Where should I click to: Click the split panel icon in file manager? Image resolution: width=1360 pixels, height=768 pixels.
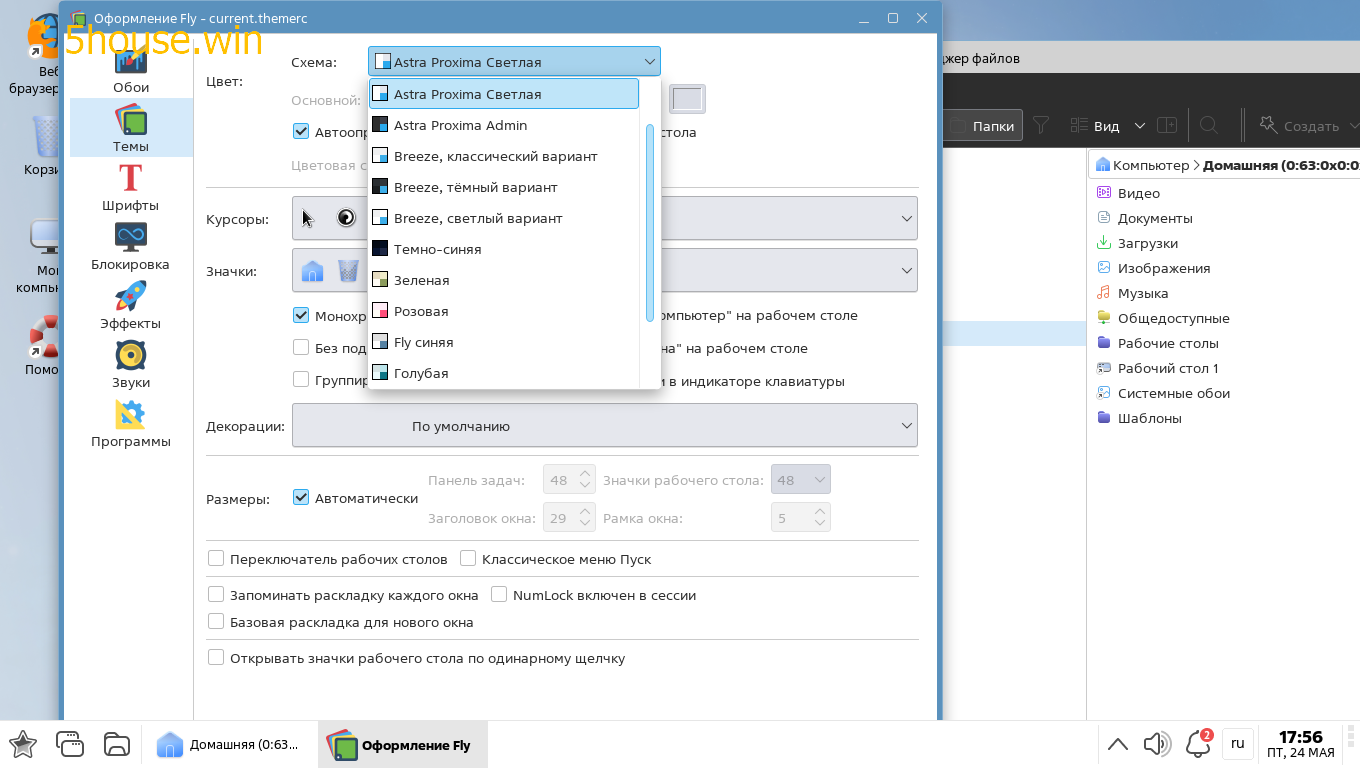coord(1166,125)
